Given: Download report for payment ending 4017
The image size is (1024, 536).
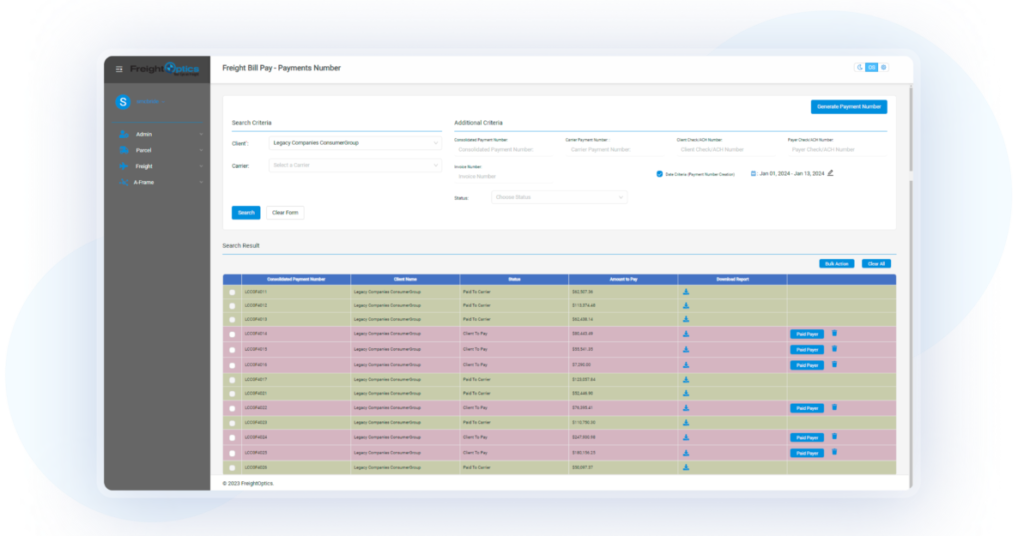Looking at the screenshot, I should [686, 379].
